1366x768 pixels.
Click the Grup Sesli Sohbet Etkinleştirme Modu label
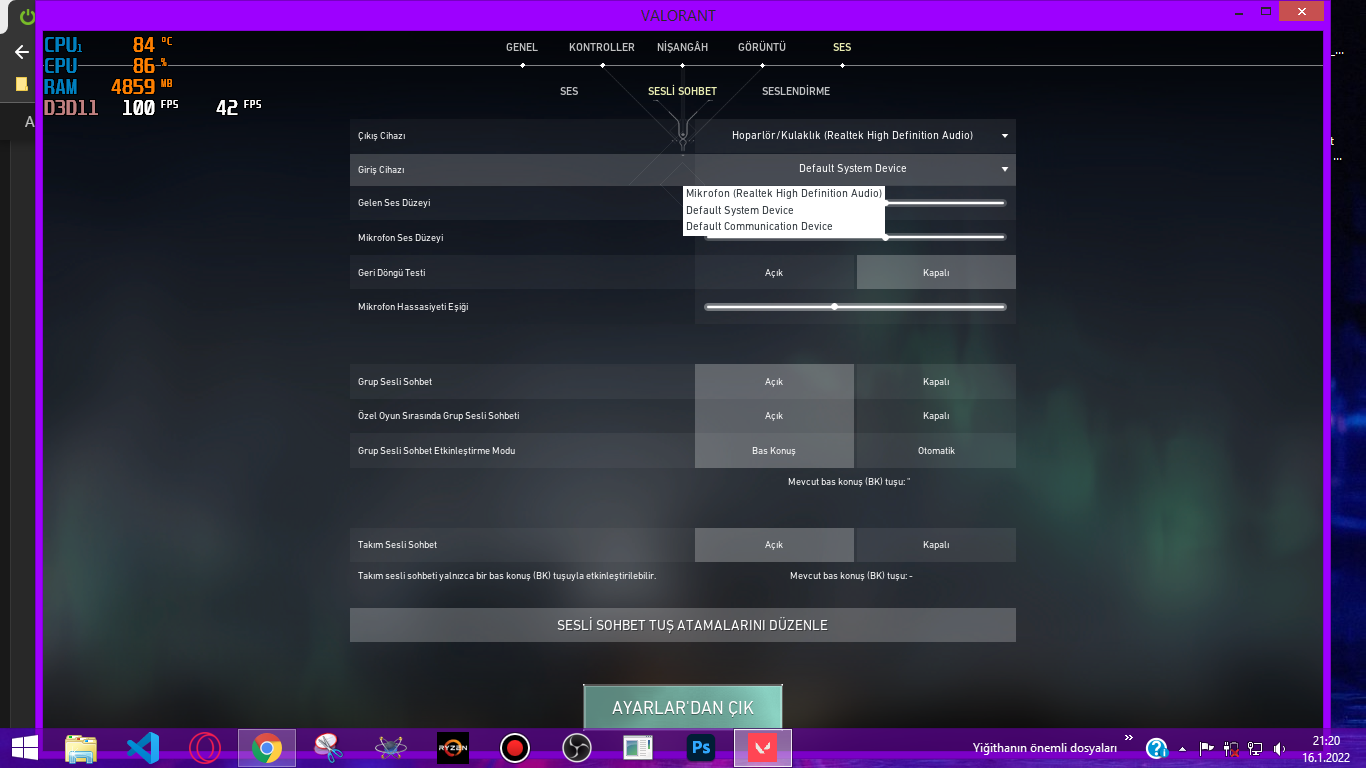(x=436, y=451)
